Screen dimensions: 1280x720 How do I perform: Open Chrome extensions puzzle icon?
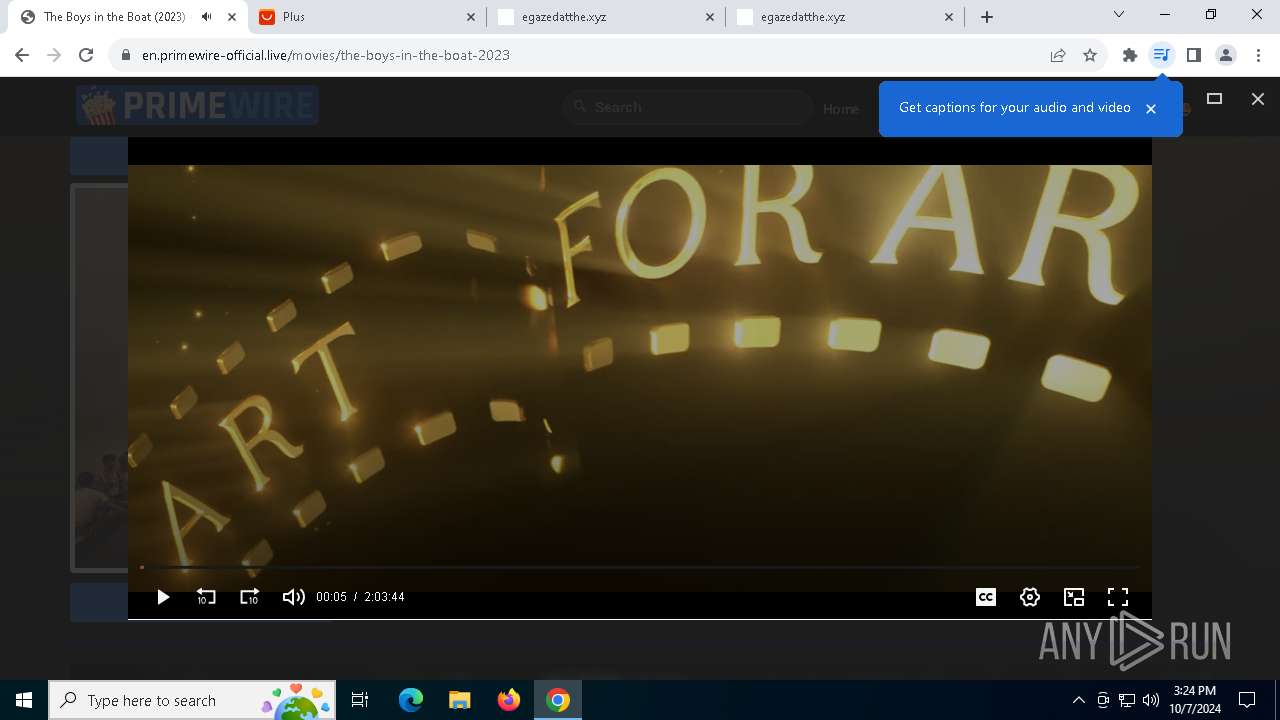pos(1130,55)
